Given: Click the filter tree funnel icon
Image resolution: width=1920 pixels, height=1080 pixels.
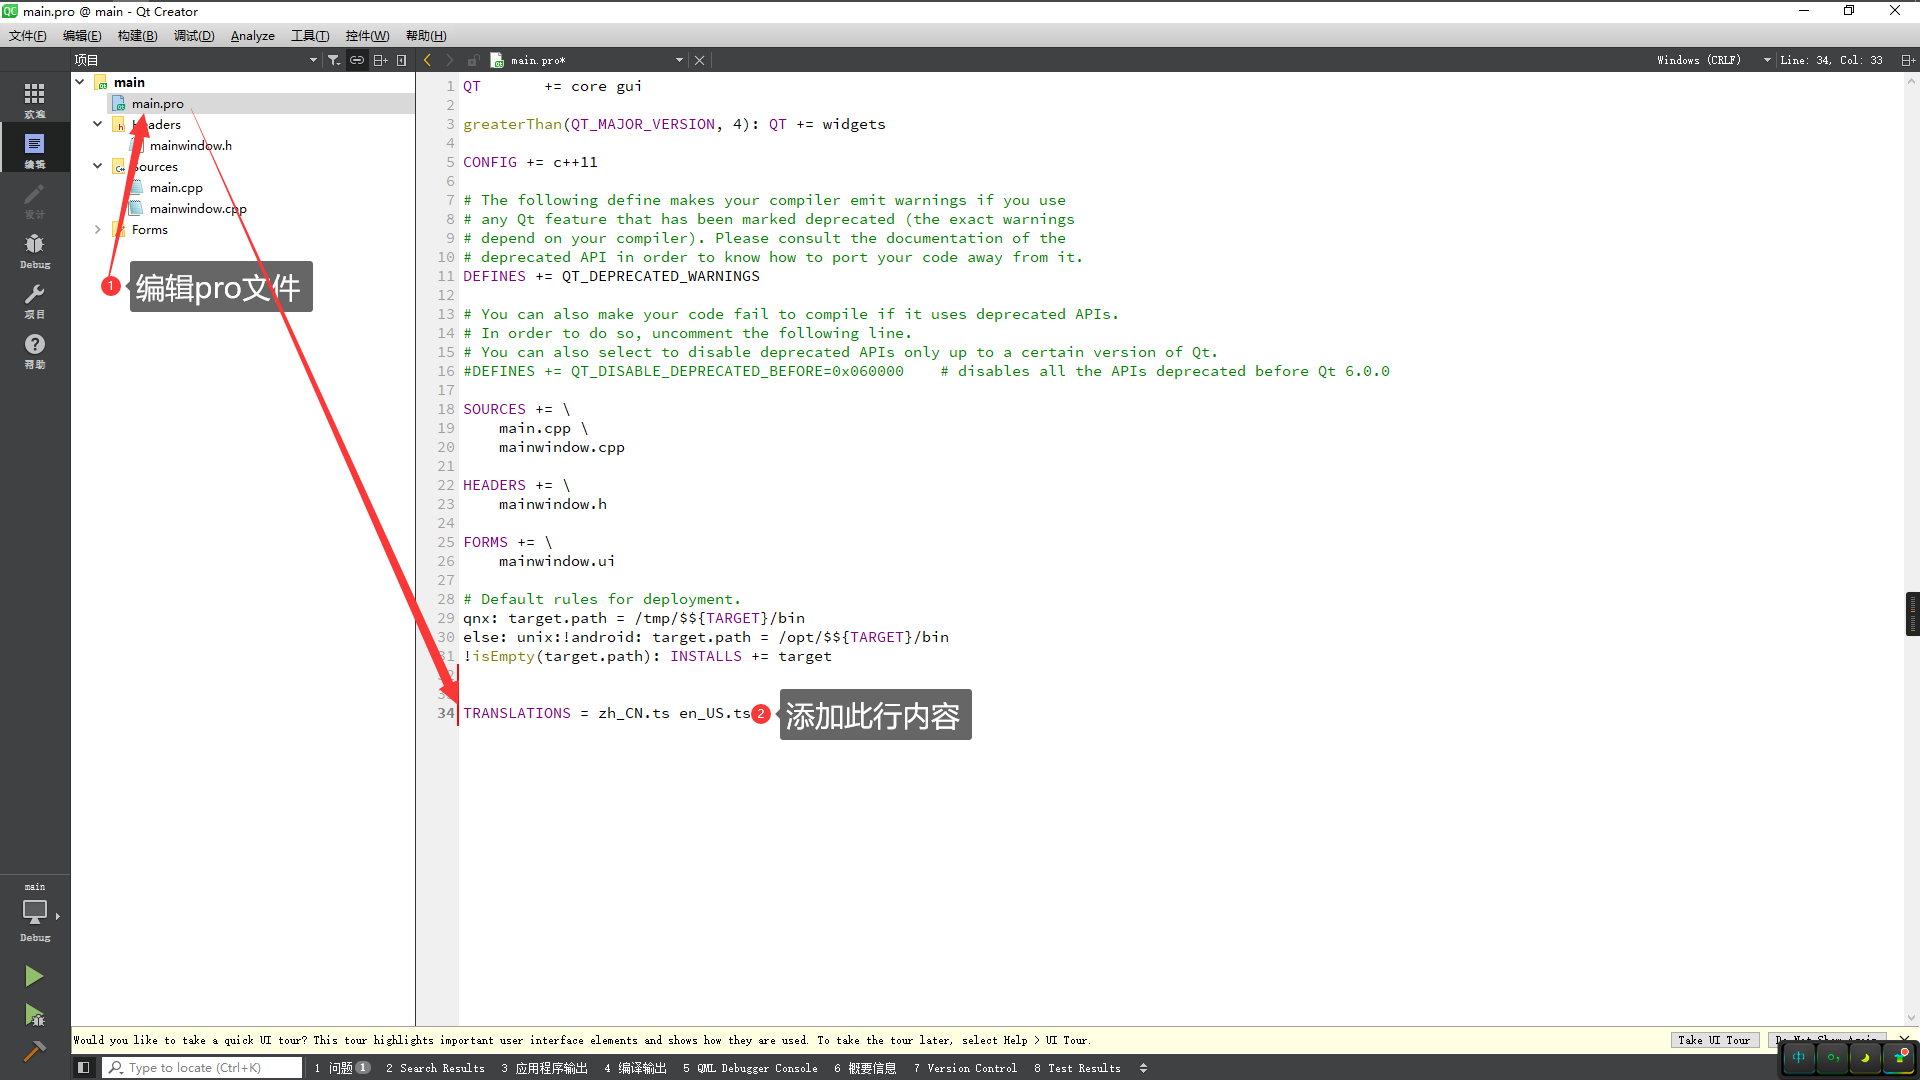Looking at the screenshot, I should [x=334, y=60].
